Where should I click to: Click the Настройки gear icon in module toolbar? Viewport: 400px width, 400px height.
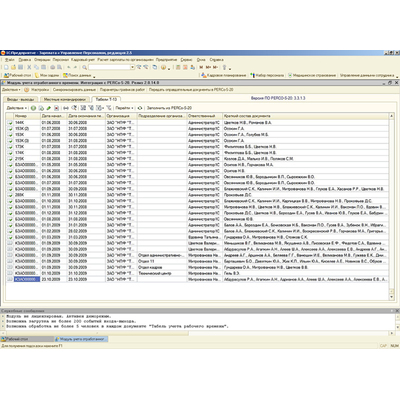26,90
